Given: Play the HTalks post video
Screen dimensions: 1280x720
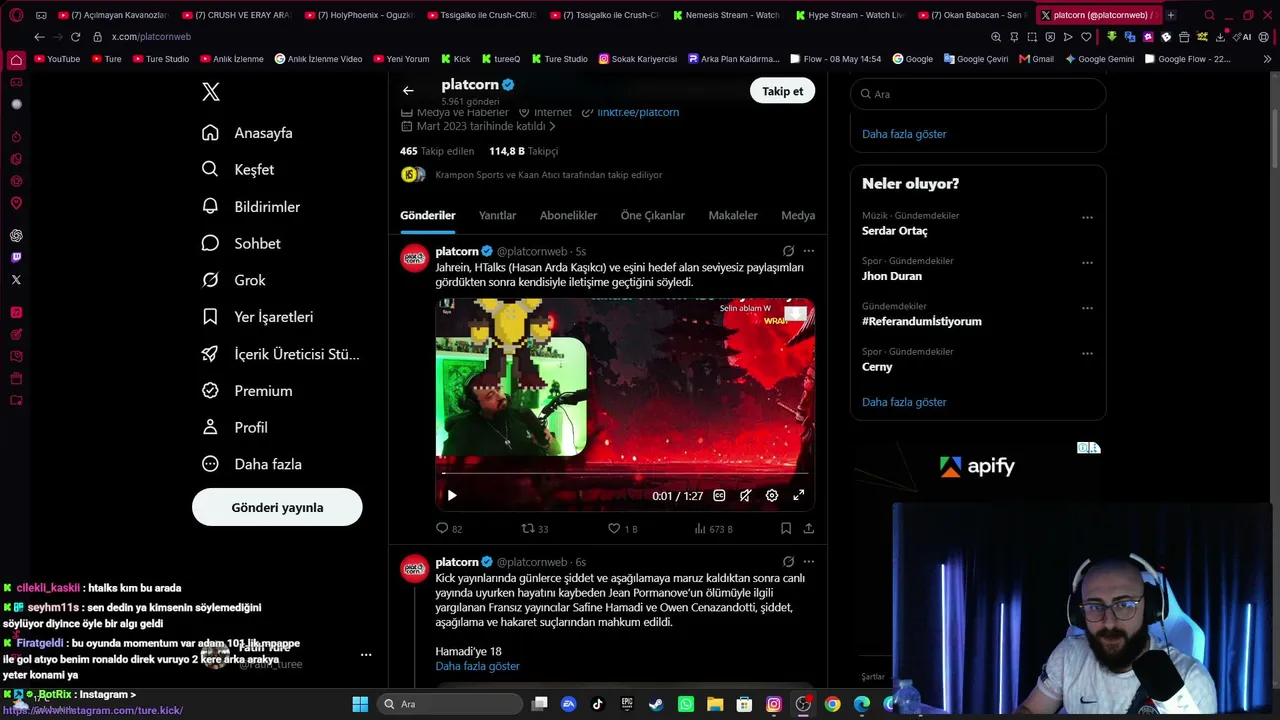Looking at the screenshot, I should point(452,495).
